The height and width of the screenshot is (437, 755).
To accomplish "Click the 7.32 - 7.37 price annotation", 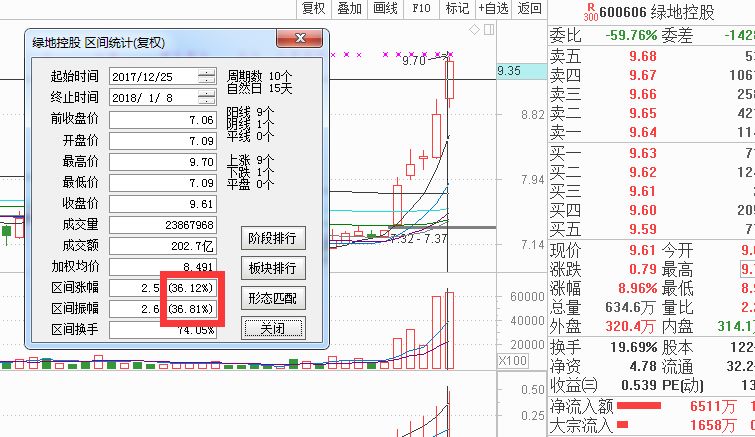I will 418,238.
